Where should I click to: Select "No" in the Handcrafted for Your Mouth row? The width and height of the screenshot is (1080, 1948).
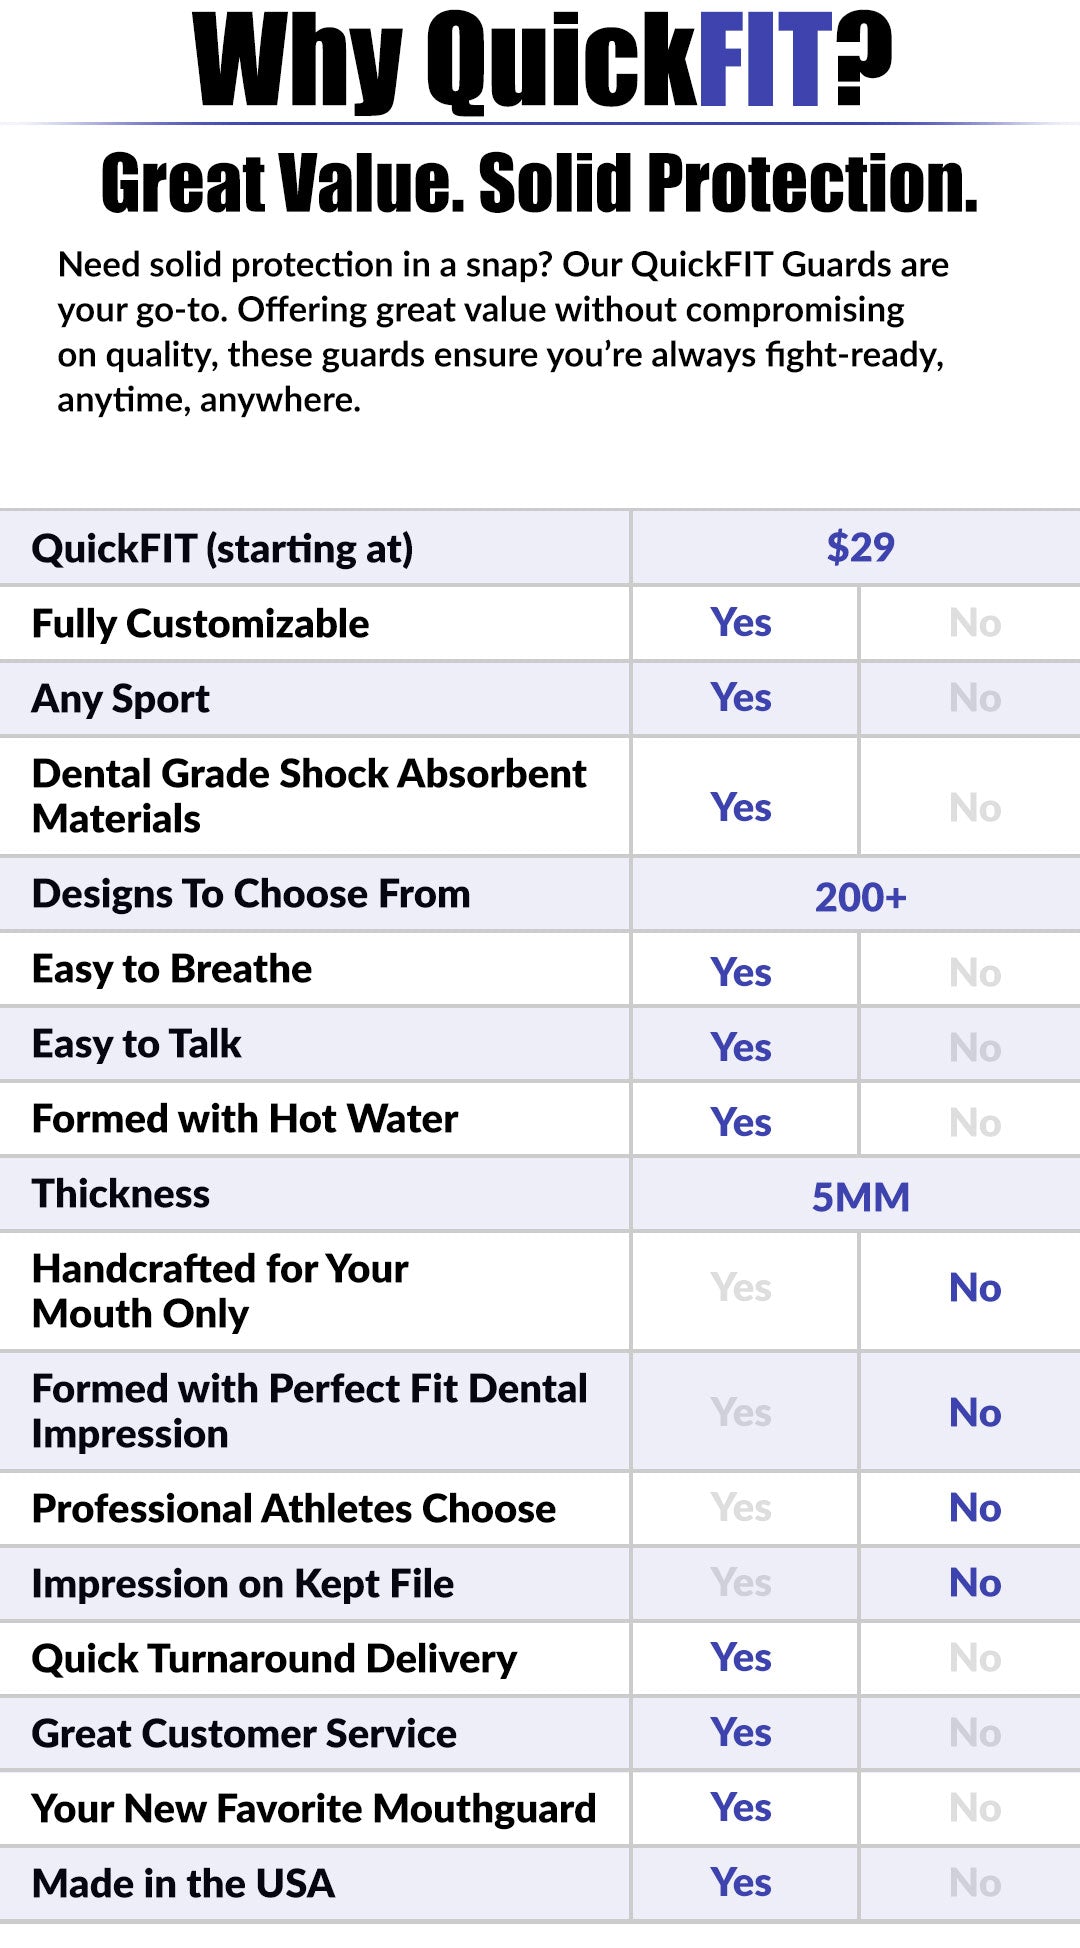975,1288
